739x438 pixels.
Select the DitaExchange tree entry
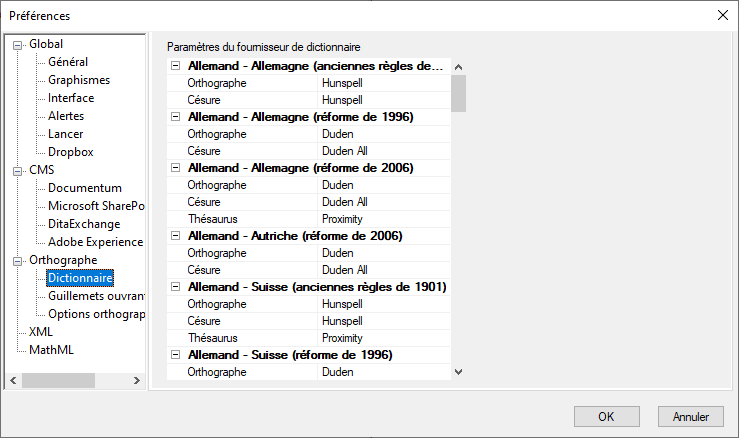coord(84,224)
